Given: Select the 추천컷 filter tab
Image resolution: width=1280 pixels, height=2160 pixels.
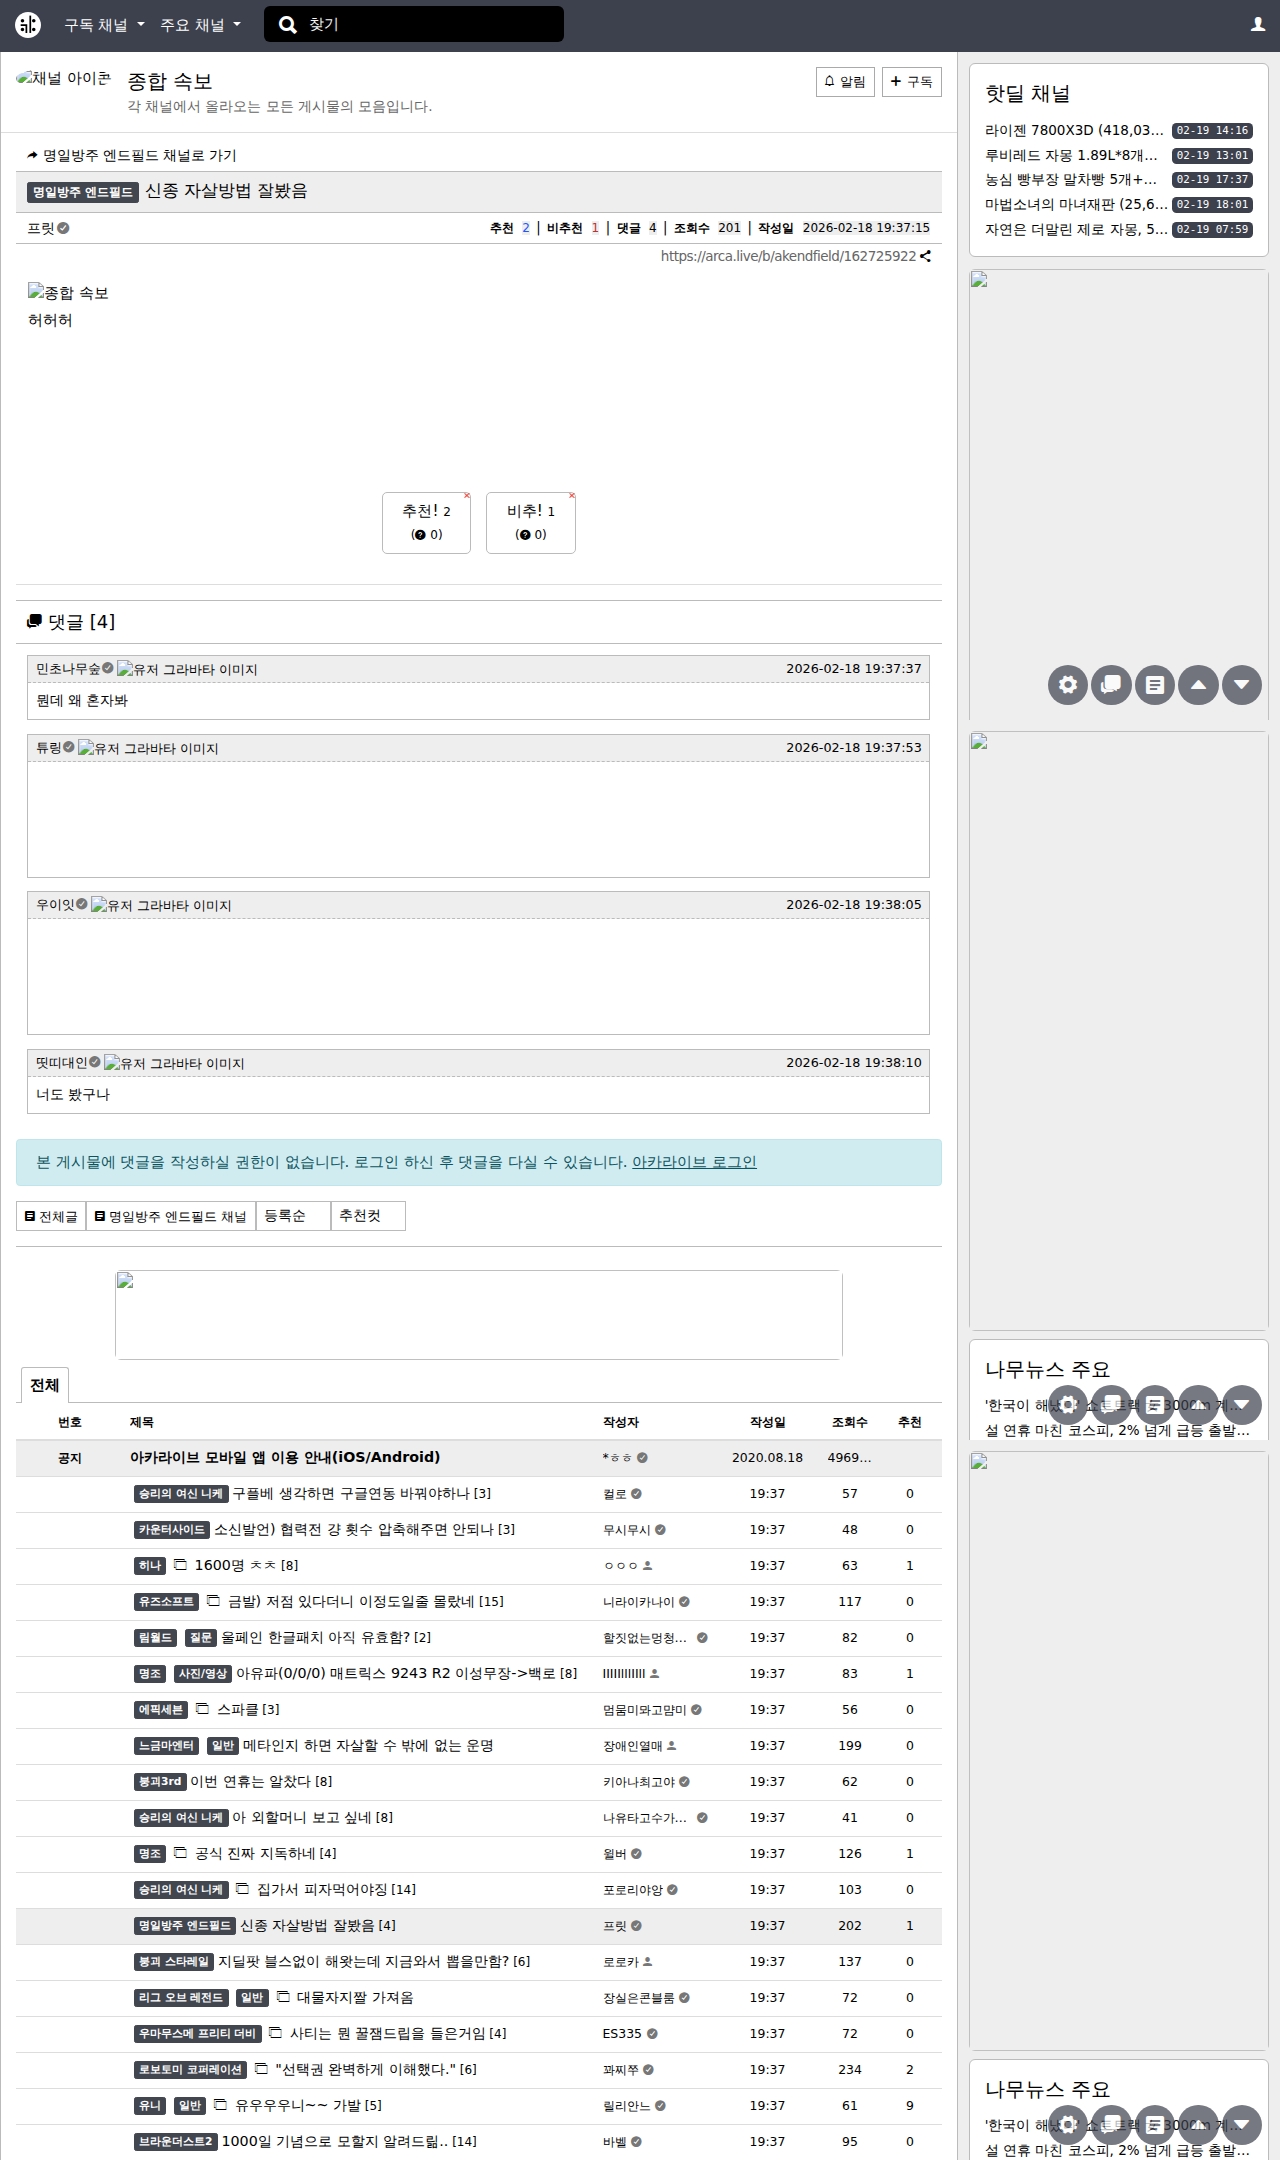Looking at the screenshot, I should 368,1216.
